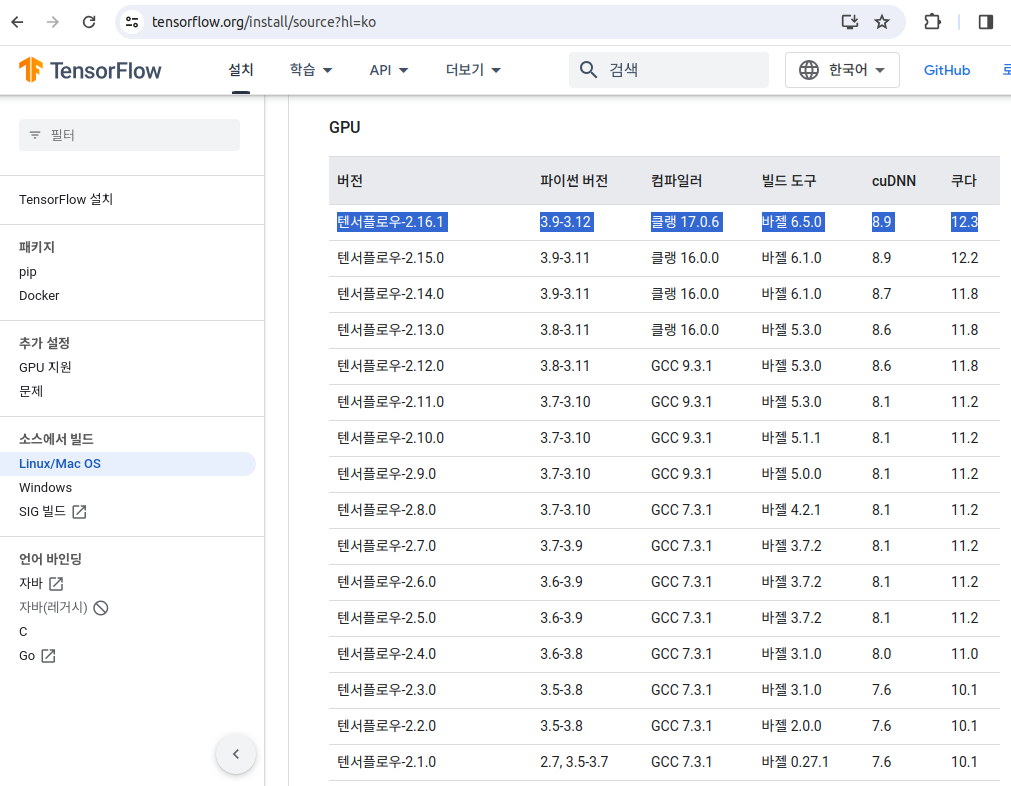Click the 텐서플로우-2.10.0 cell

[x=391, y=438]
